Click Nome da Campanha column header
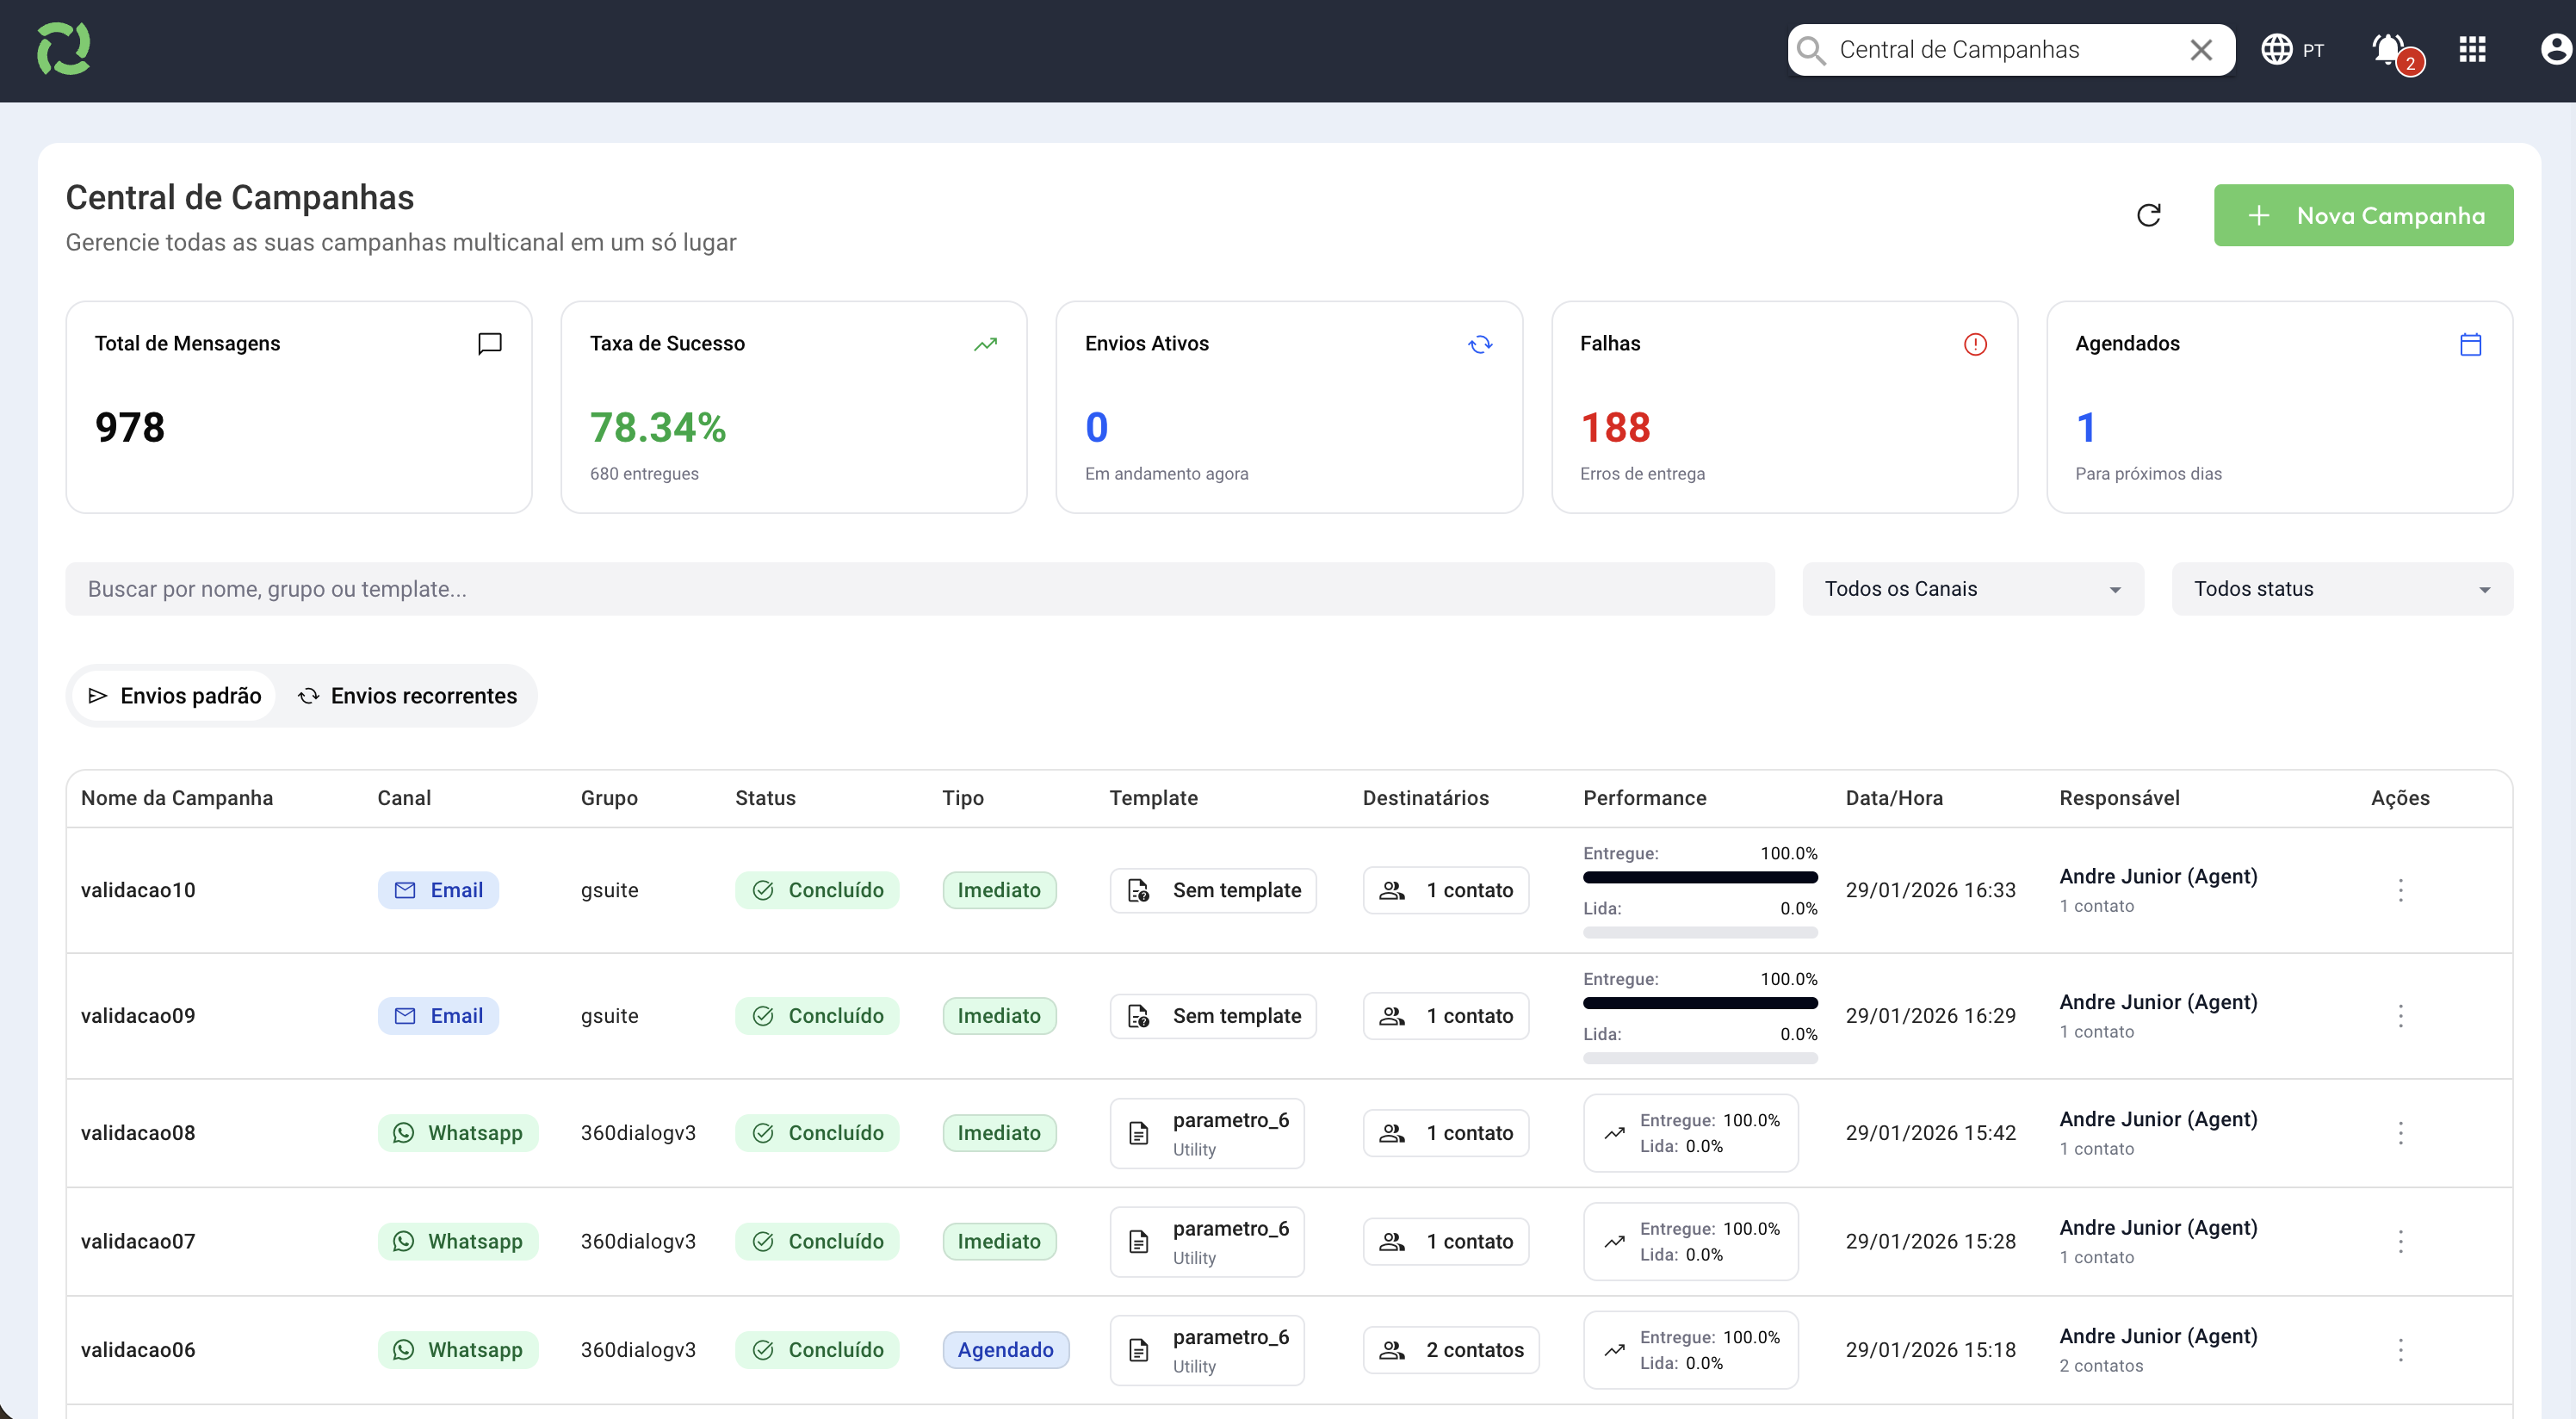The width and height of the screenshot is (2576, 1419). pos(177,798)
